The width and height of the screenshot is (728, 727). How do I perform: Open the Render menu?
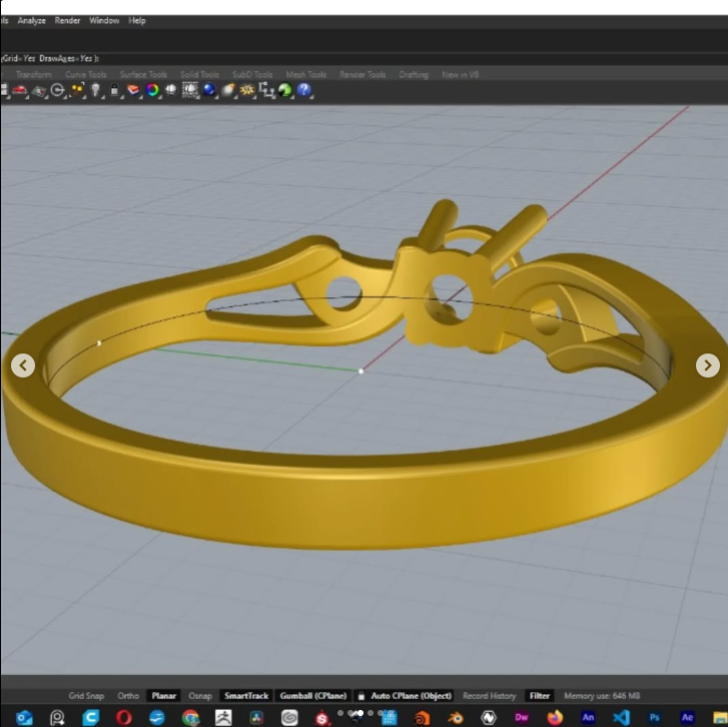click(68, 20)
